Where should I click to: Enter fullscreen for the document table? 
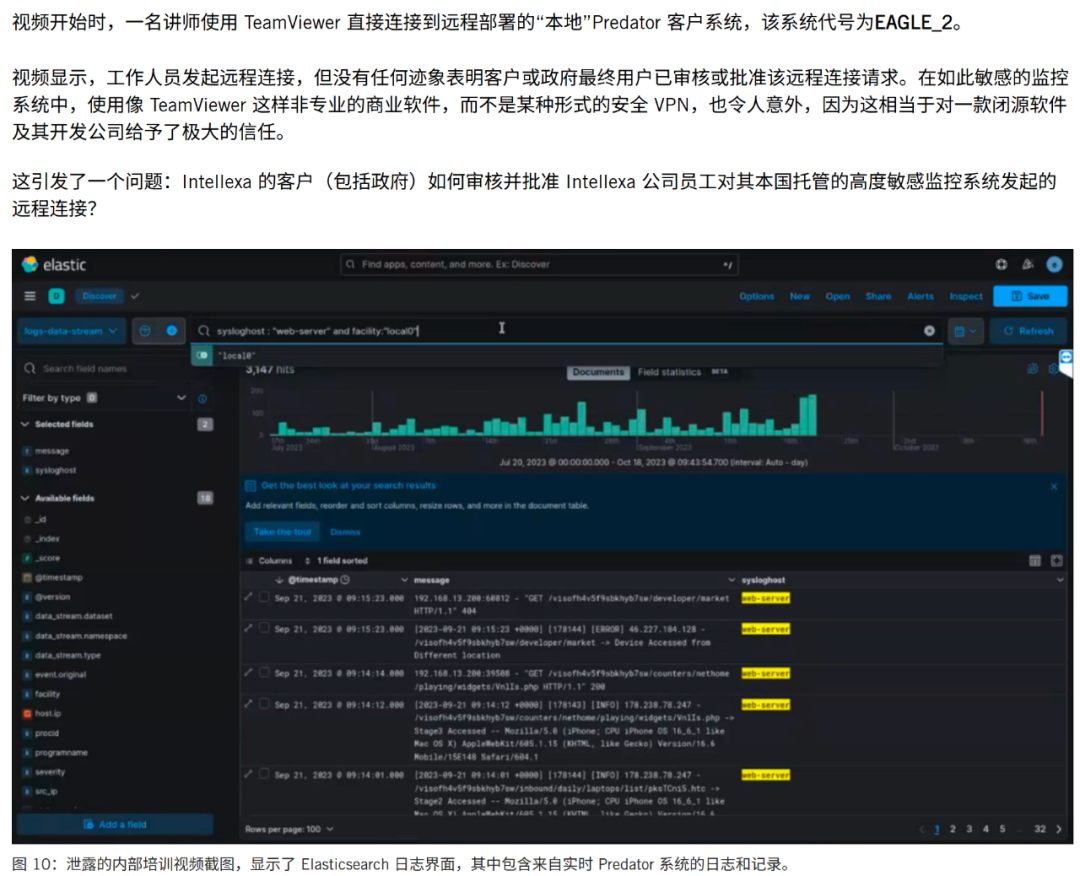1057,561
